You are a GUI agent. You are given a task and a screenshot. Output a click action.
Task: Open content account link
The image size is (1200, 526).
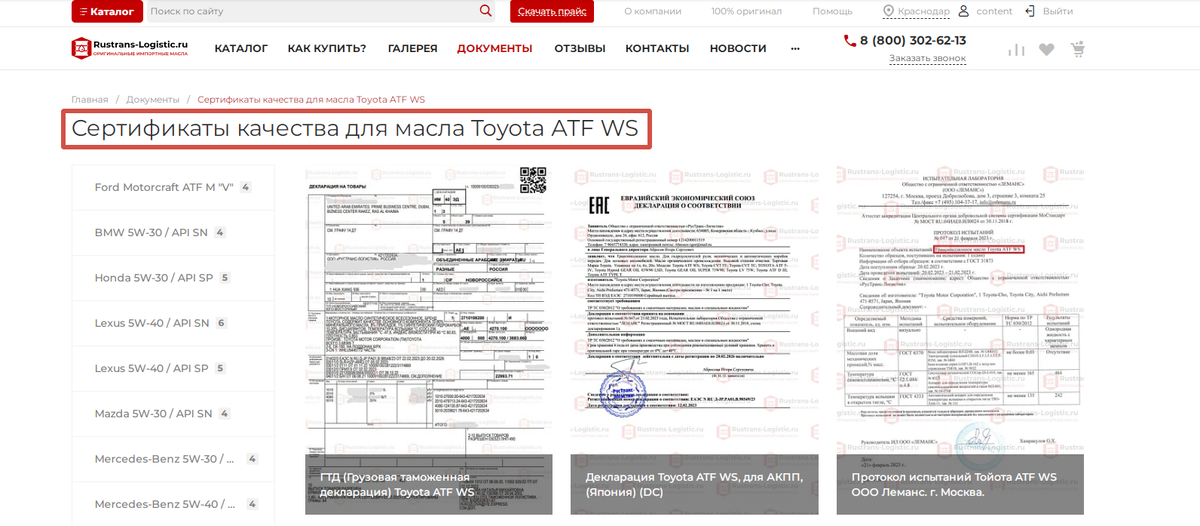pyautogui.click(x=994, y=11)
